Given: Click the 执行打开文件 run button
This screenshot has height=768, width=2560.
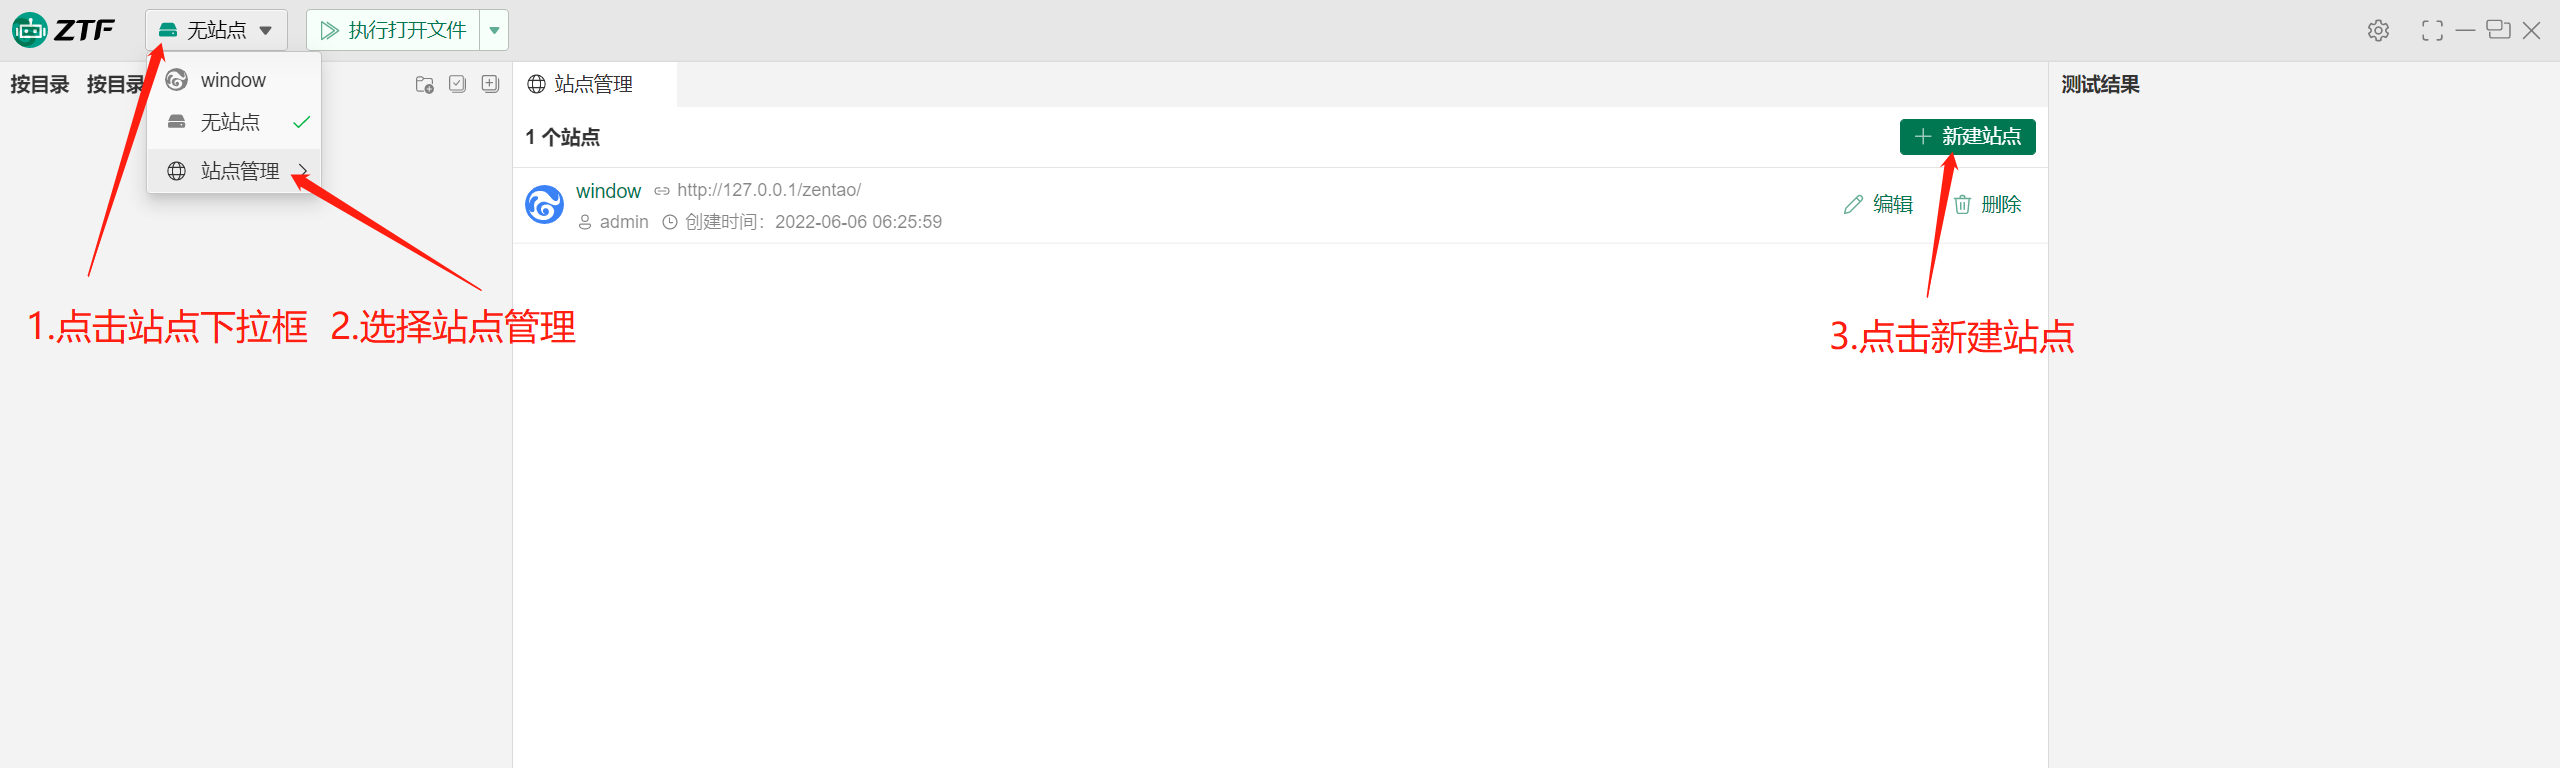Looking at the screenshot, I should click(394, 30).
